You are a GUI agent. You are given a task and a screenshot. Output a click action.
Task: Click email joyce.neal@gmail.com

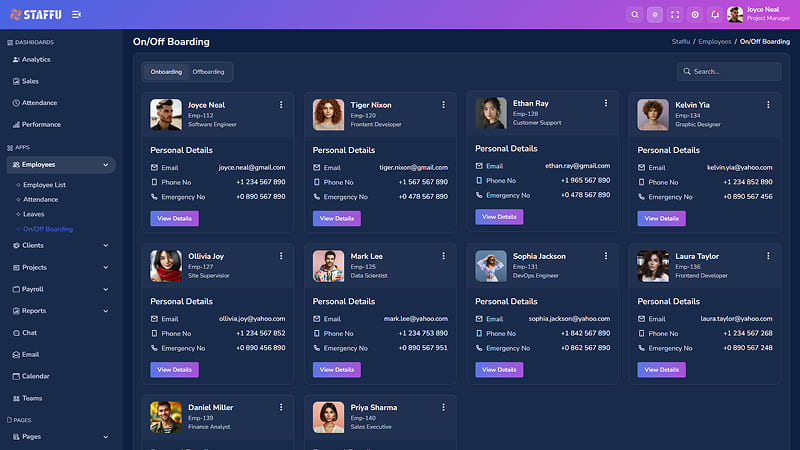point(252,167)
